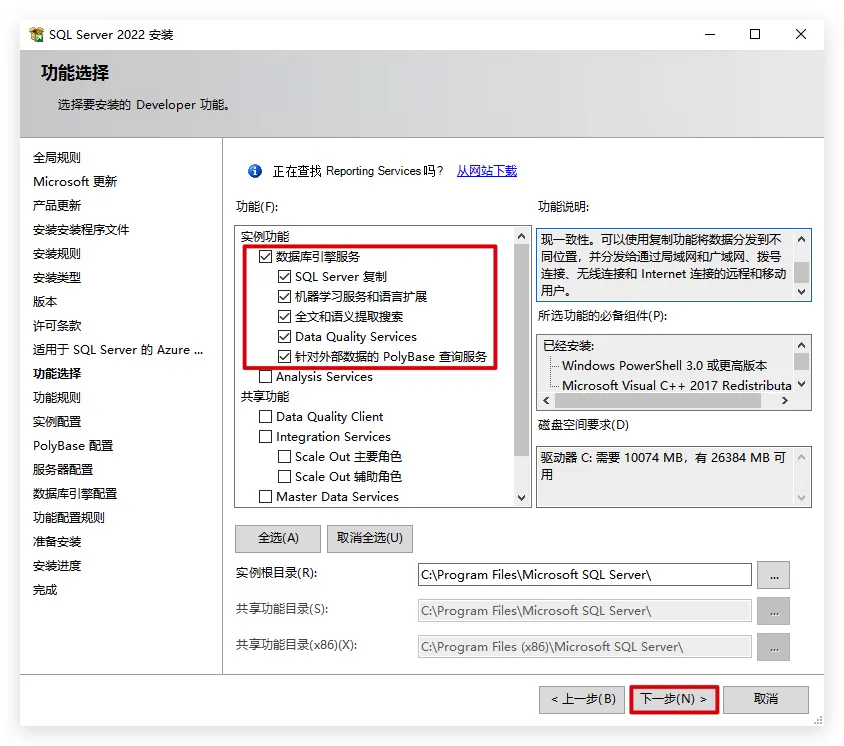Viewport: 844px width, 746px height.
Task: Click the 全选(A) button
Action: click(x=278, y=538)
